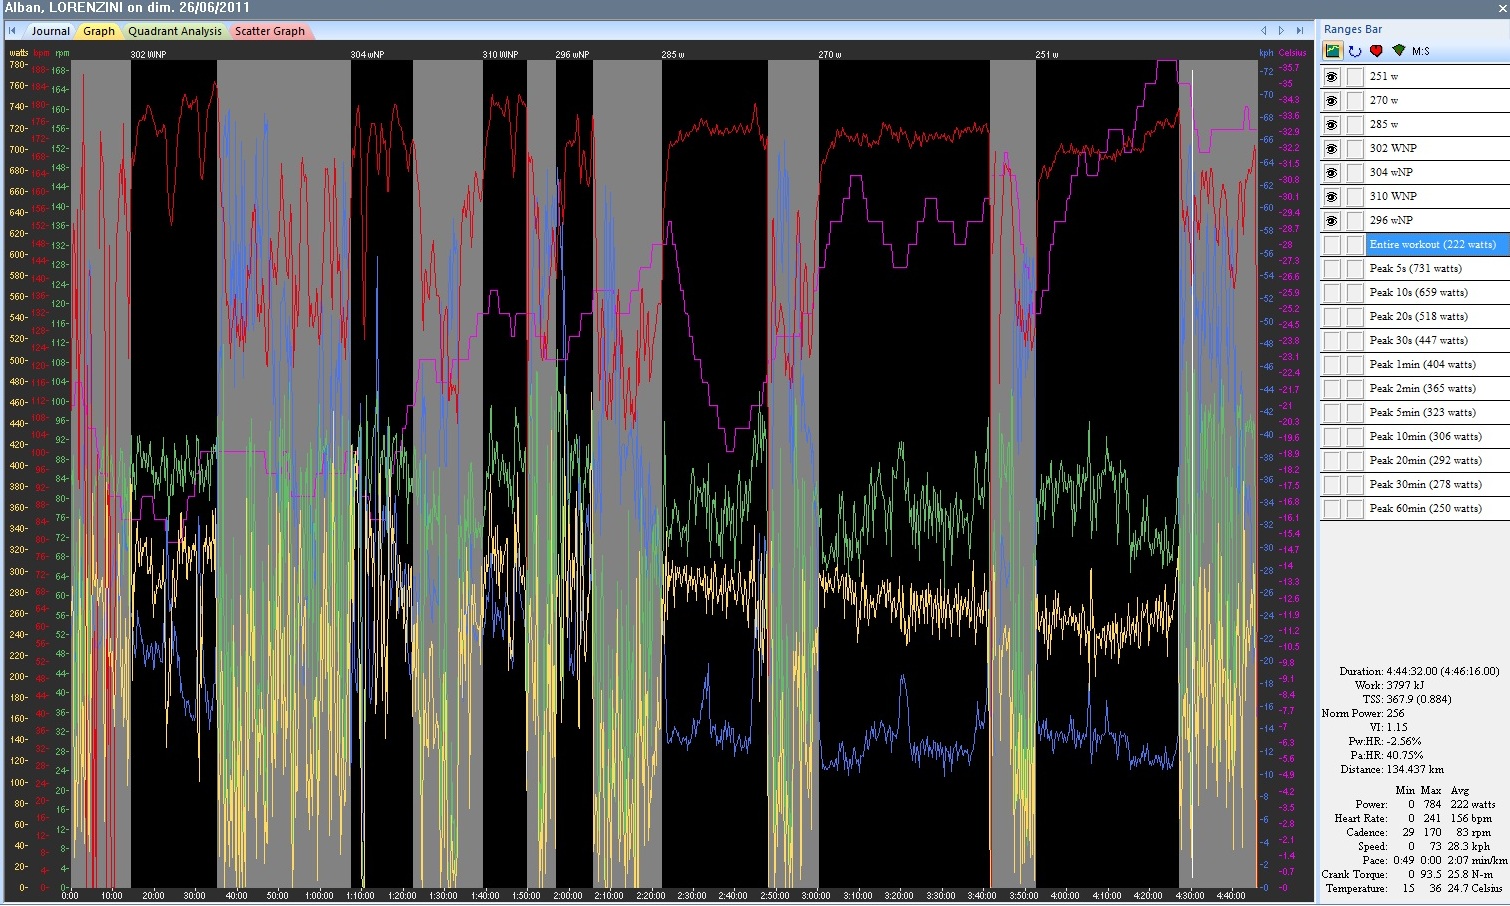Click the magenta 'Celsius' axis label

[1292, 53]
